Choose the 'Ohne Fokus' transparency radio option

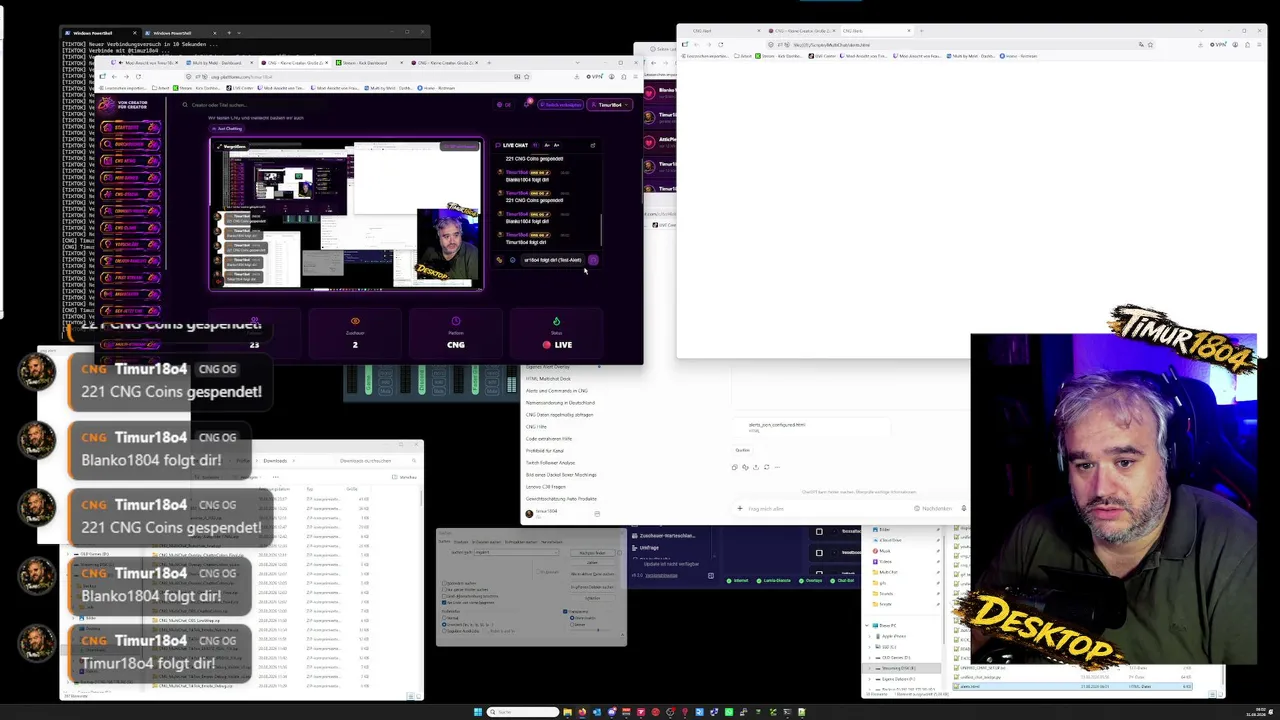tap(582, 618)
